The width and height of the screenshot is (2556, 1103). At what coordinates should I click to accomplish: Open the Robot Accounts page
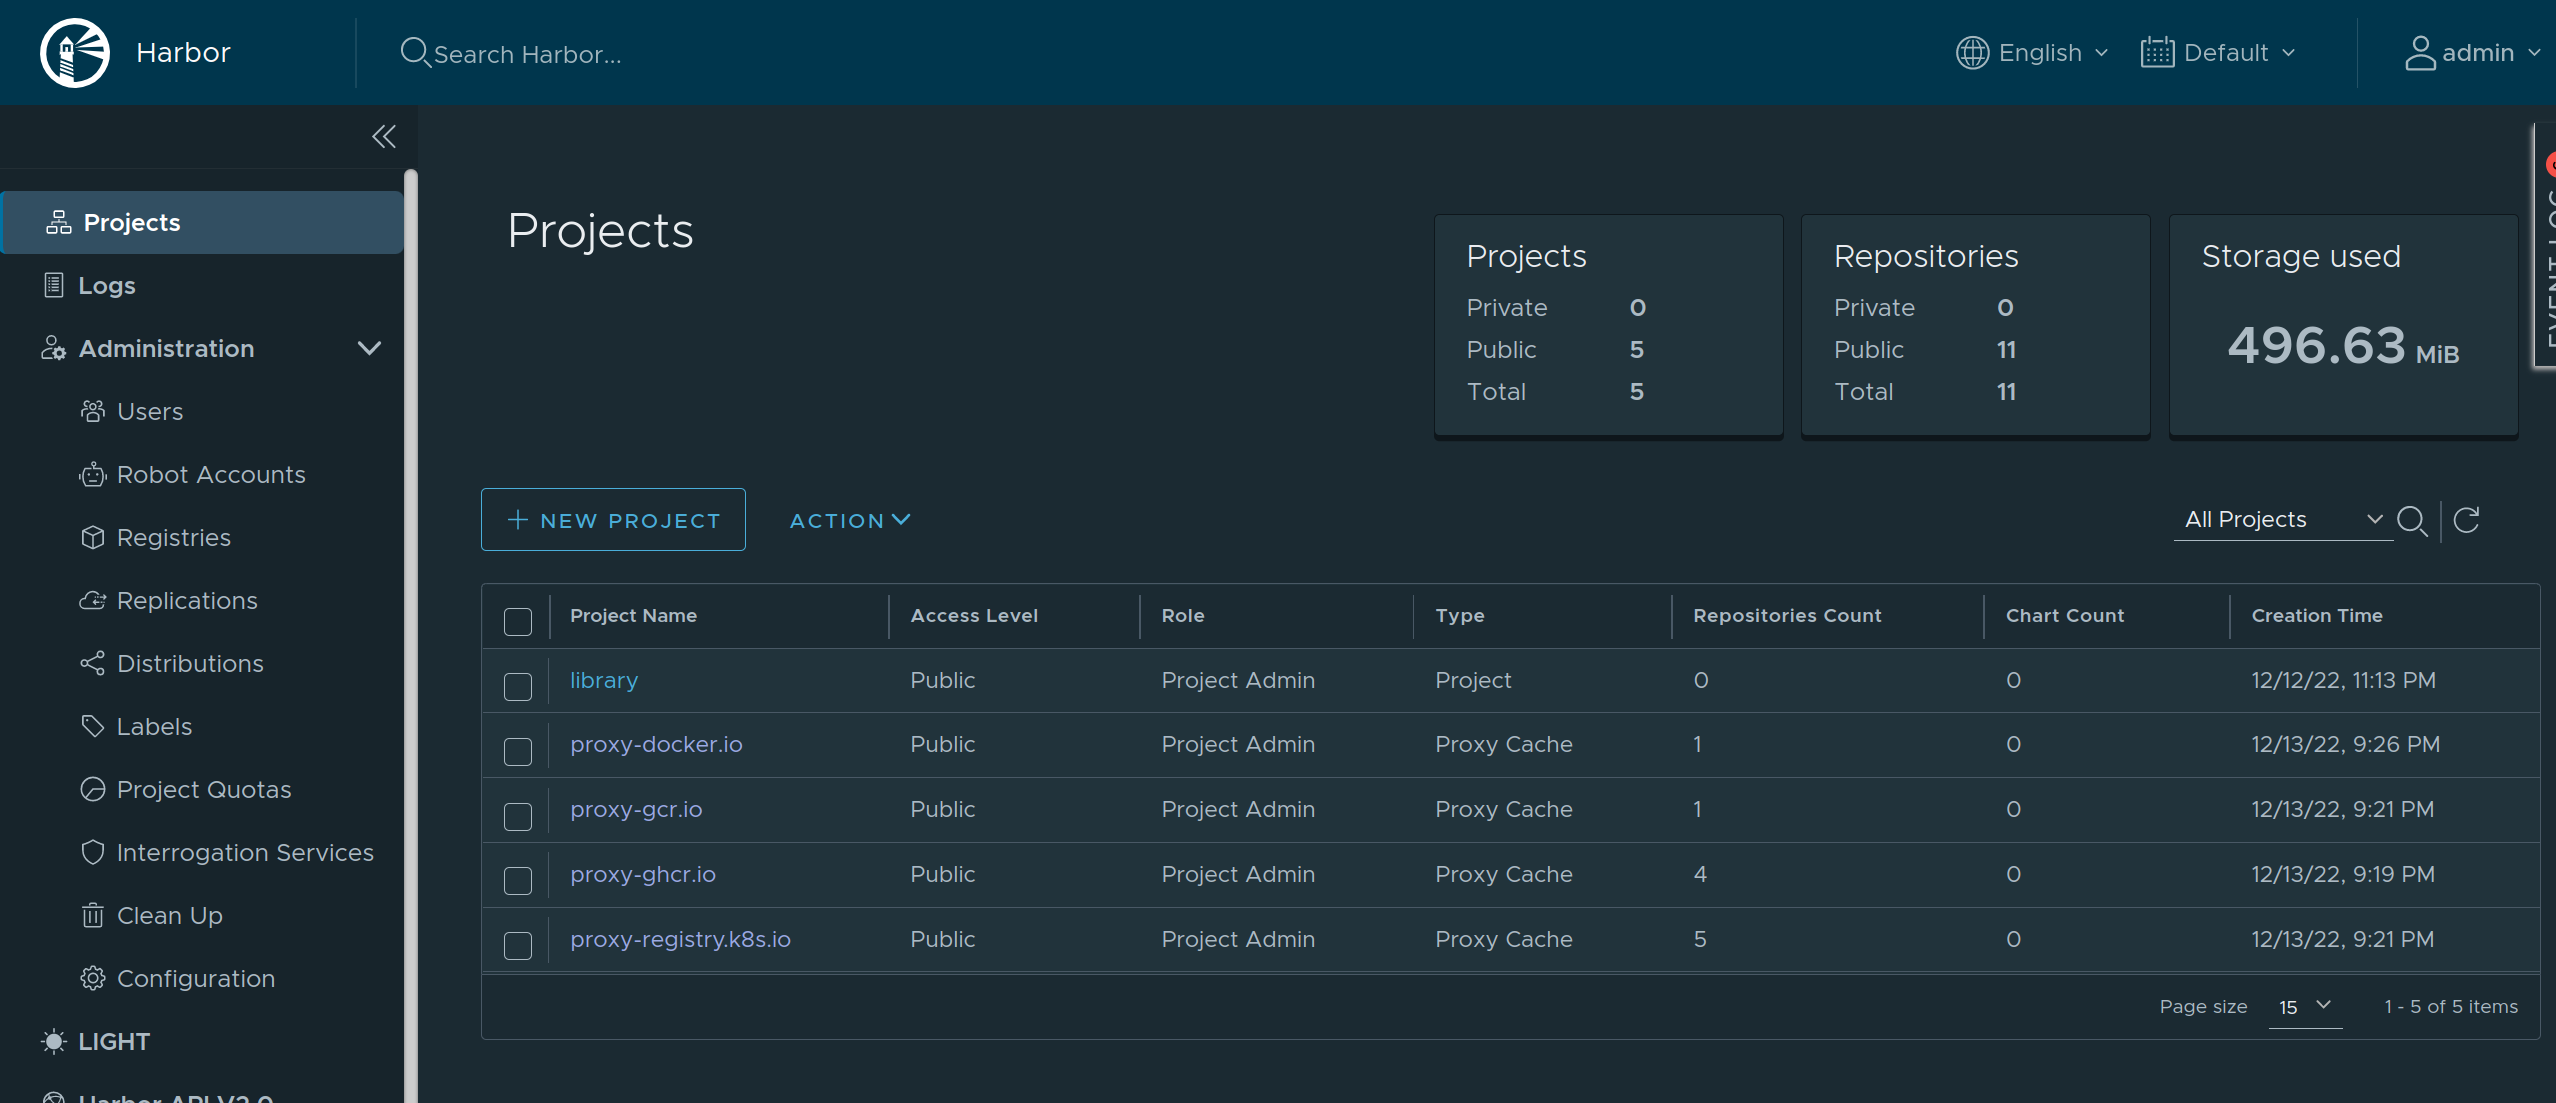(211, 474)
